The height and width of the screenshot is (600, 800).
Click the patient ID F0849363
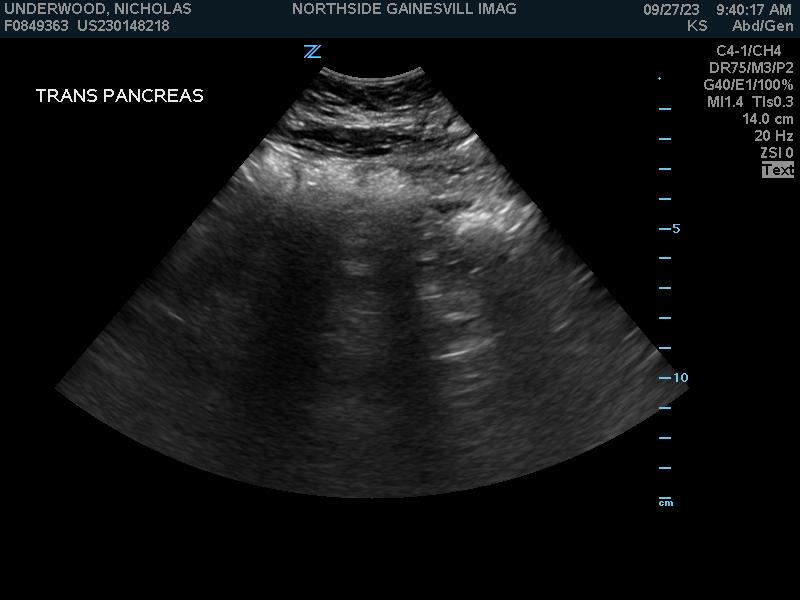click(36, 26)
